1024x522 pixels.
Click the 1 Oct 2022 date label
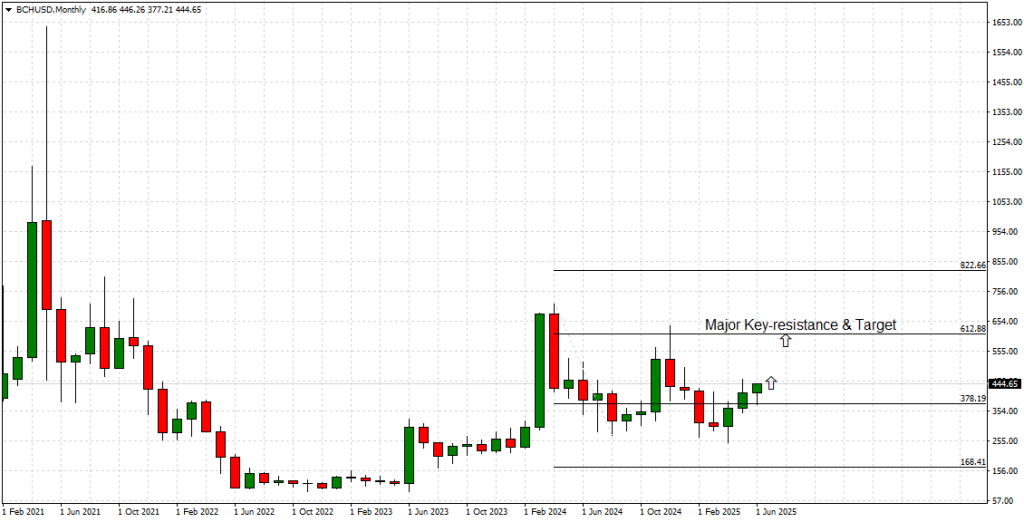point(313,512)
